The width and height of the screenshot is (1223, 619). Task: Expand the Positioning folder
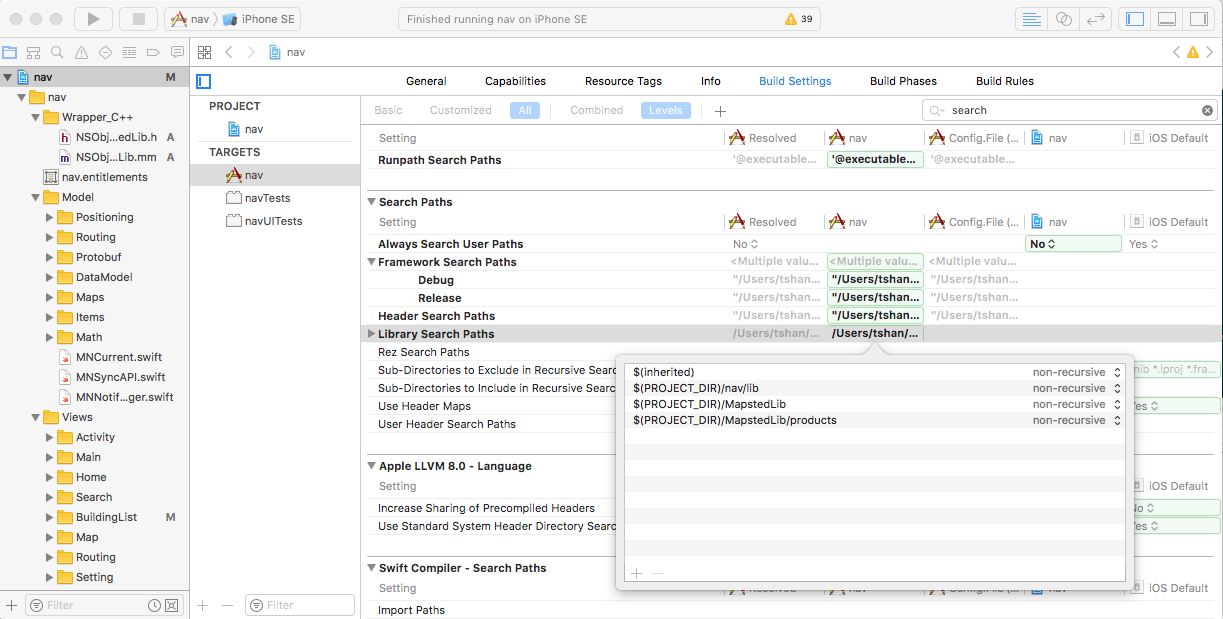click(50, 217)
